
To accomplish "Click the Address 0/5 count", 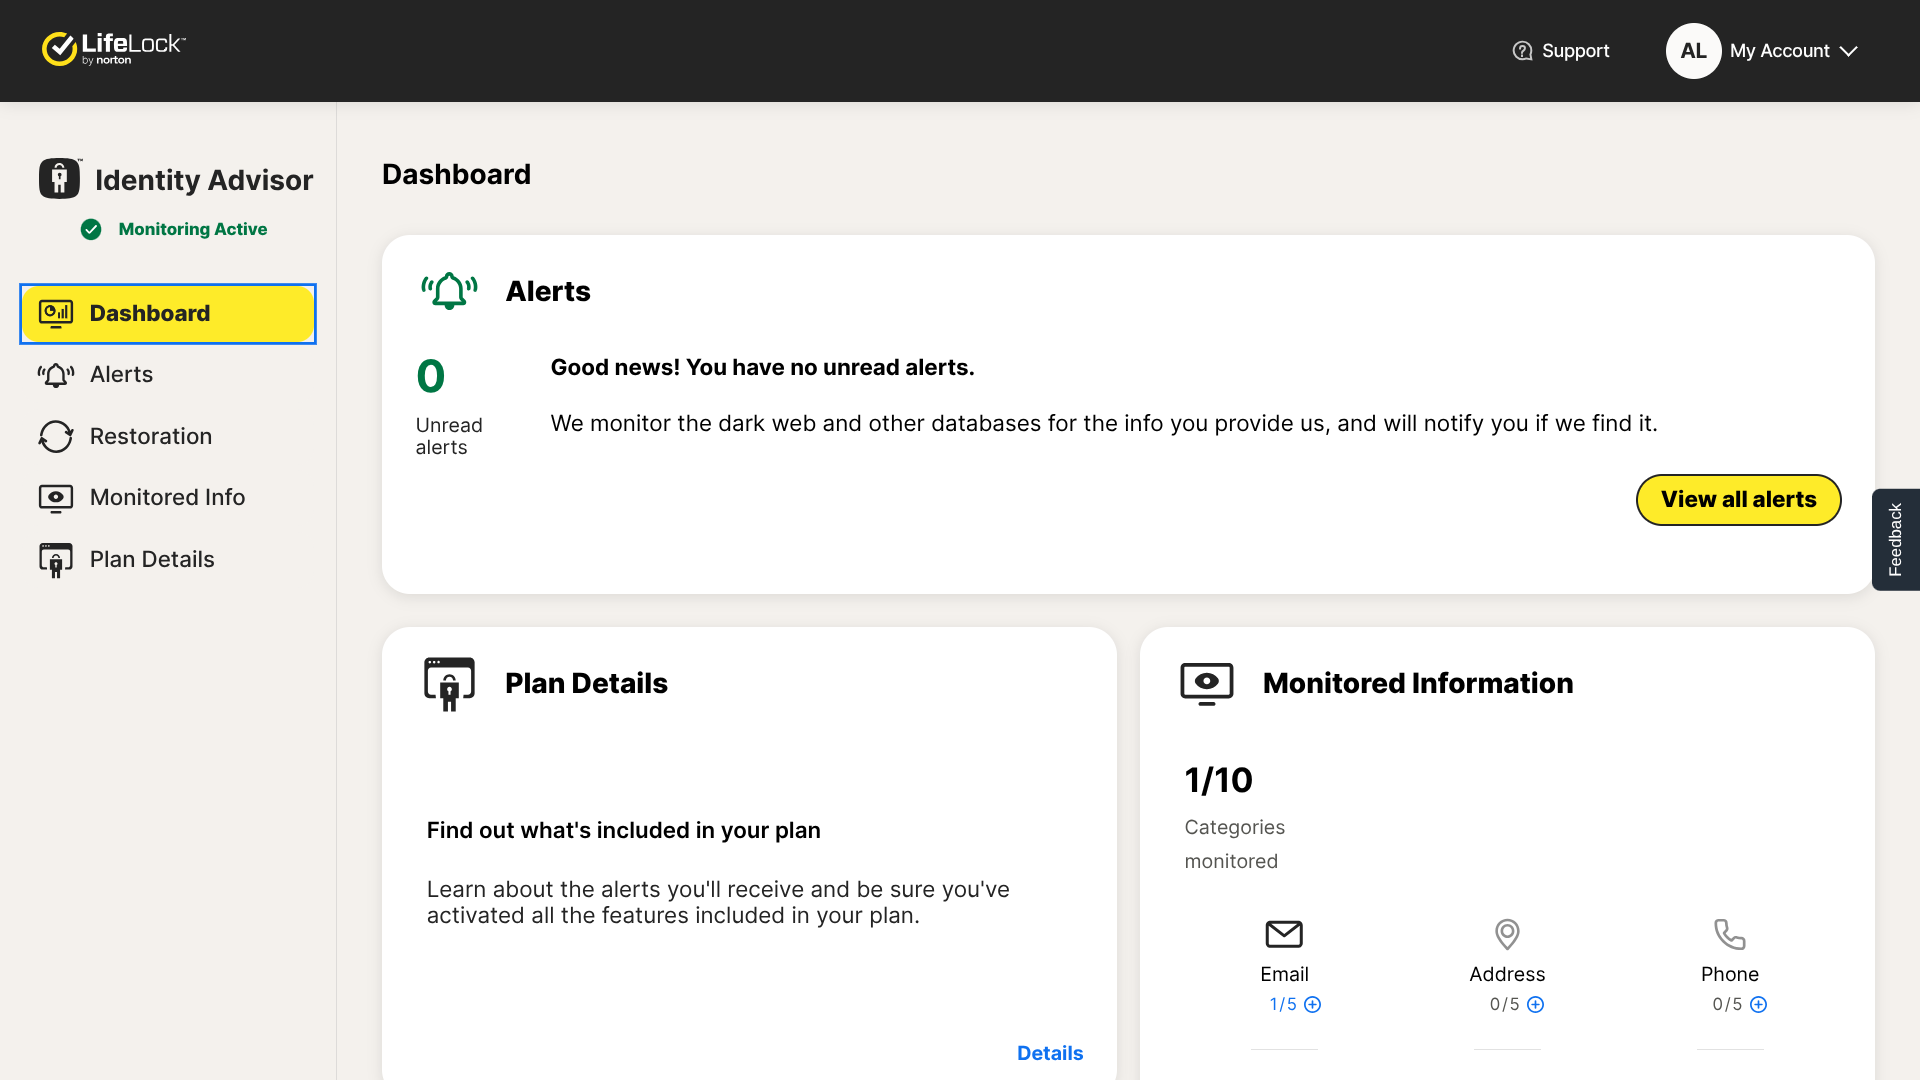I will tap(1504, 1005).
